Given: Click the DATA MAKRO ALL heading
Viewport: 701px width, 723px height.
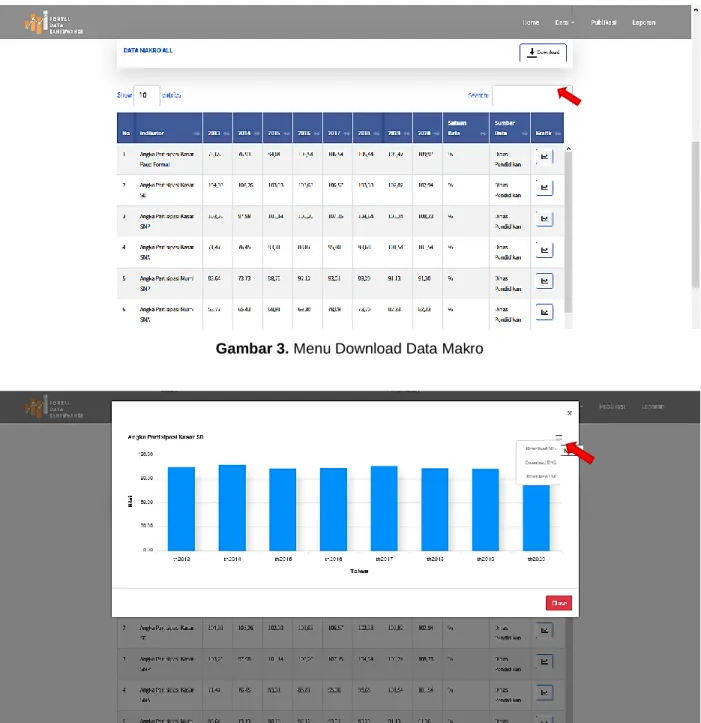Looking at the screenshot, I should tap(148, 50).
